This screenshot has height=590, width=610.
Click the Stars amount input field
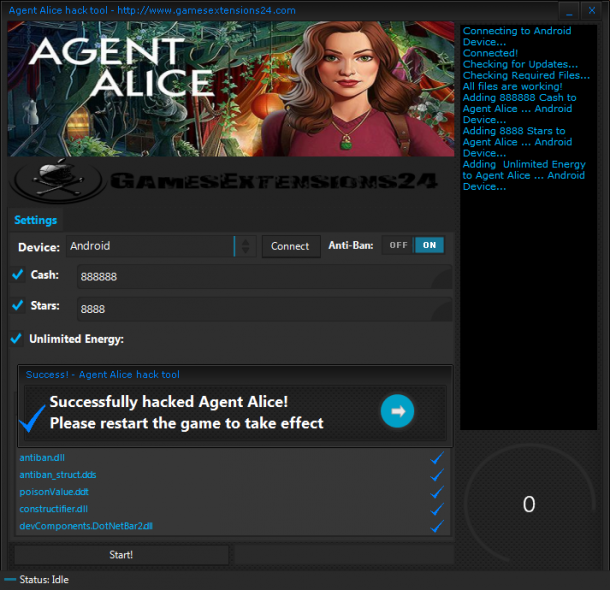[265, 309]
